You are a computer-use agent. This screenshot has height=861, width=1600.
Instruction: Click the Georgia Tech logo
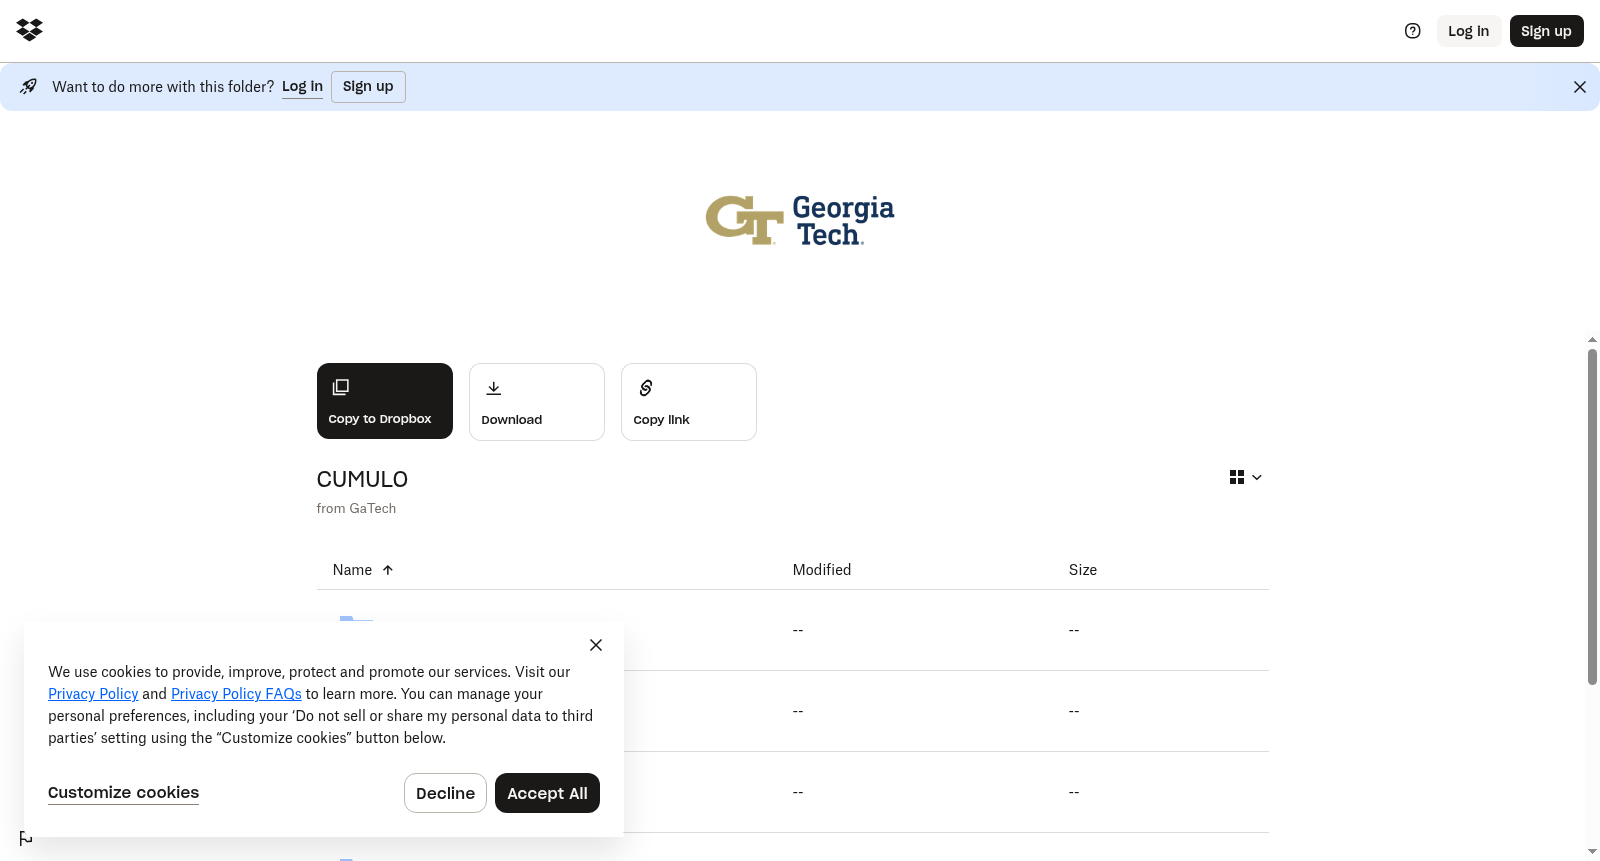coord(800,220)
